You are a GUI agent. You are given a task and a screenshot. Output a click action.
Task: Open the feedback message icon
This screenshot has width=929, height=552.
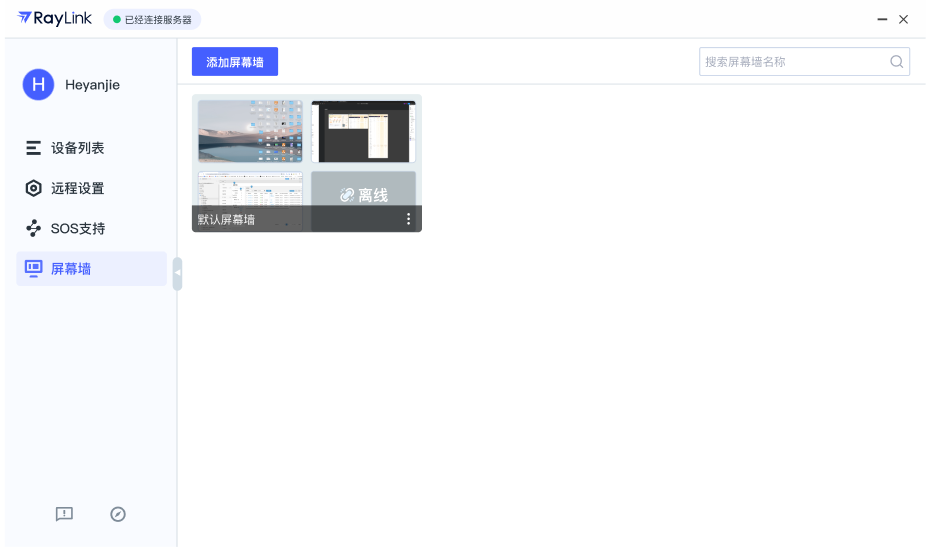pyautogui.click(x=64, y=514)
